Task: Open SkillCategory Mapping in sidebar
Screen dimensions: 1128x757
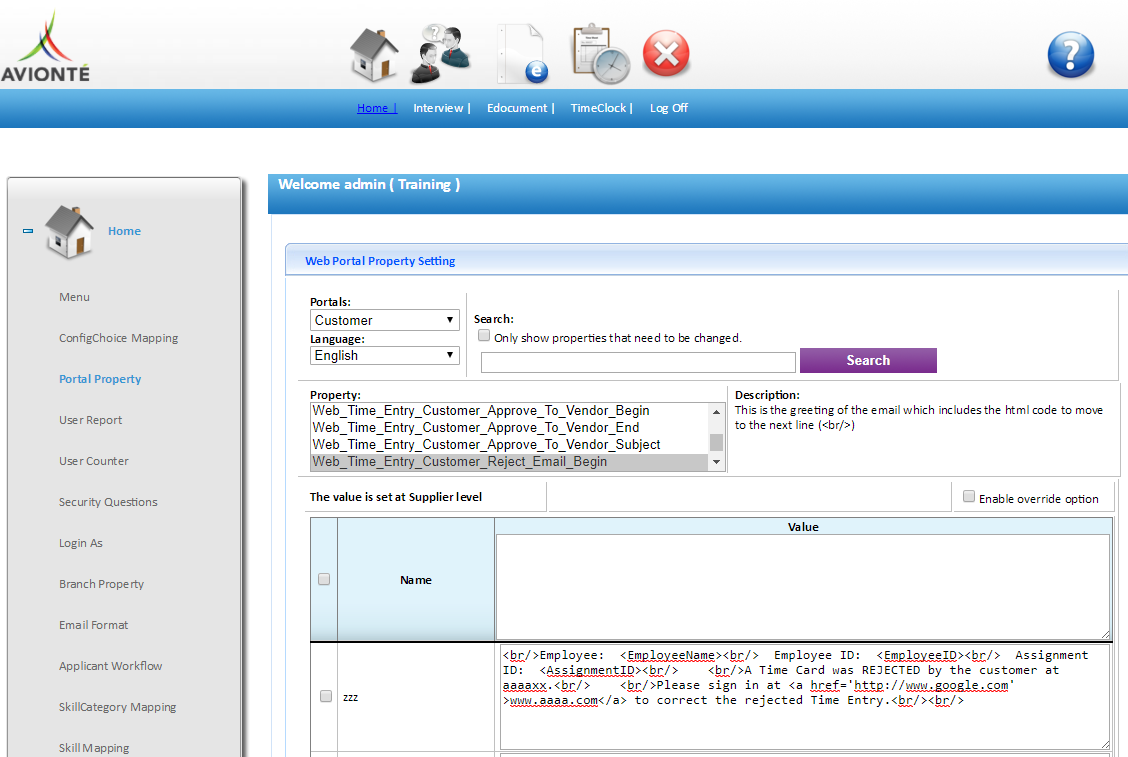Action: pos(117,707)
